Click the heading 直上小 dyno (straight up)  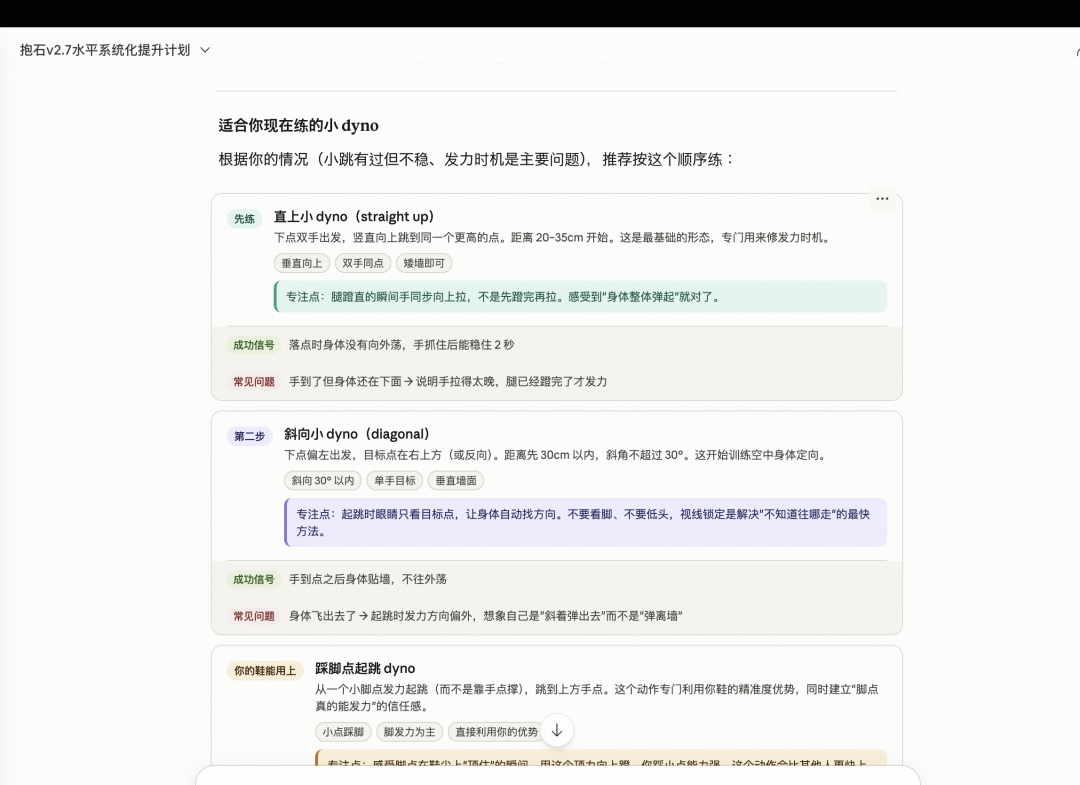[x=354, y=217]
